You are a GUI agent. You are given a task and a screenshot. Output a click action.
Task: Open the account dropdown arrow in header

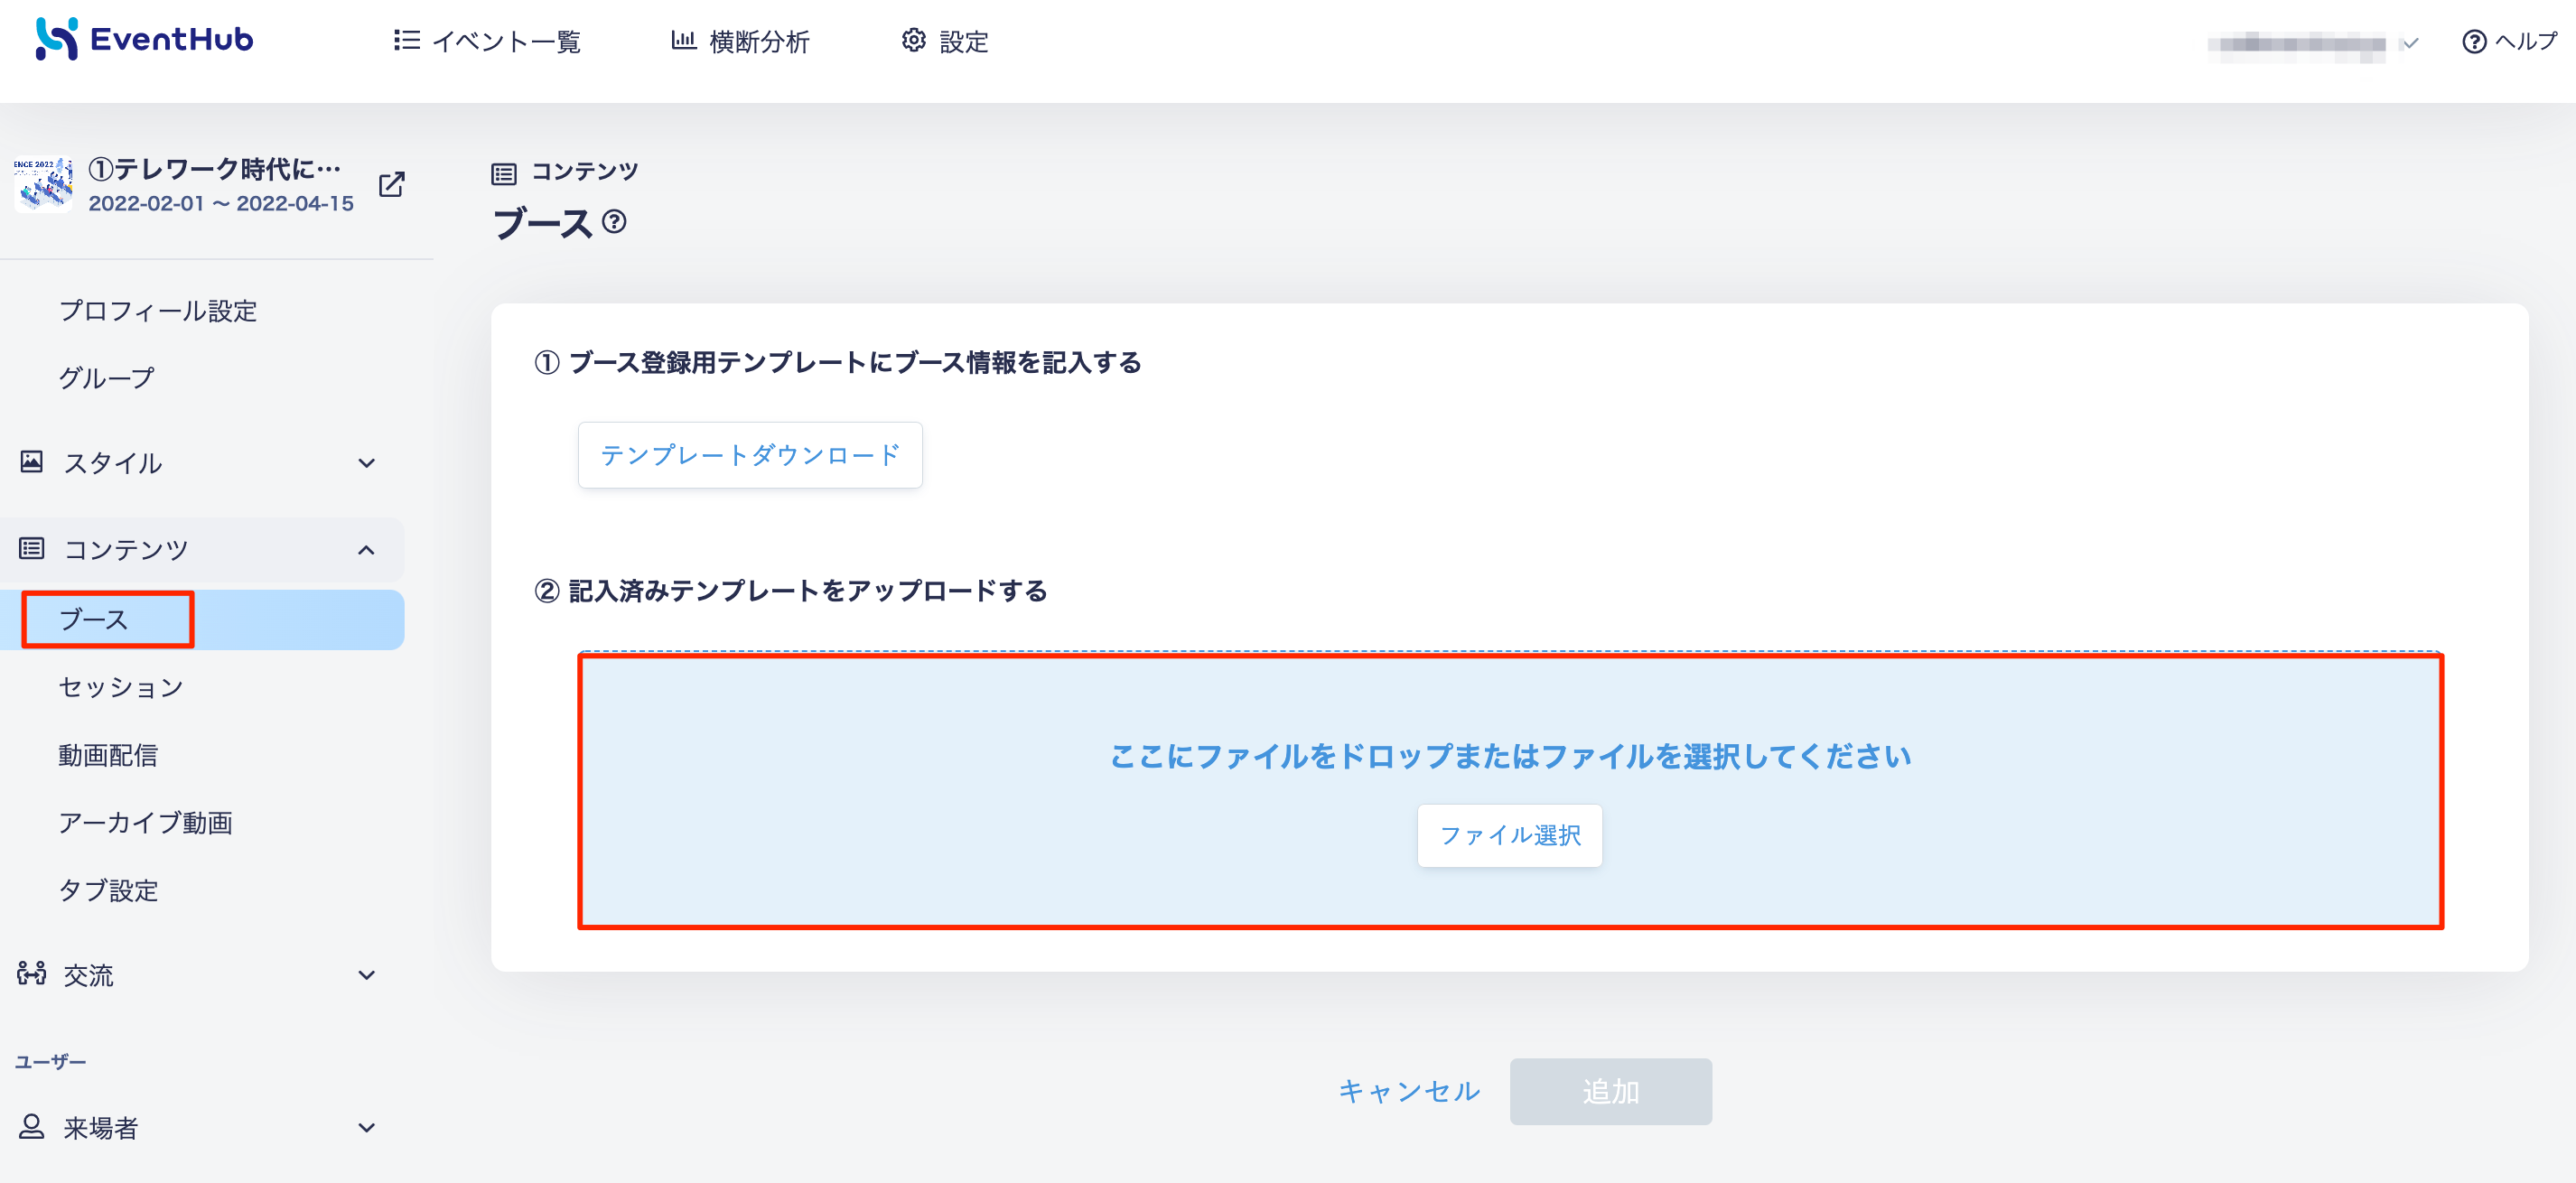click(2411, 43)
